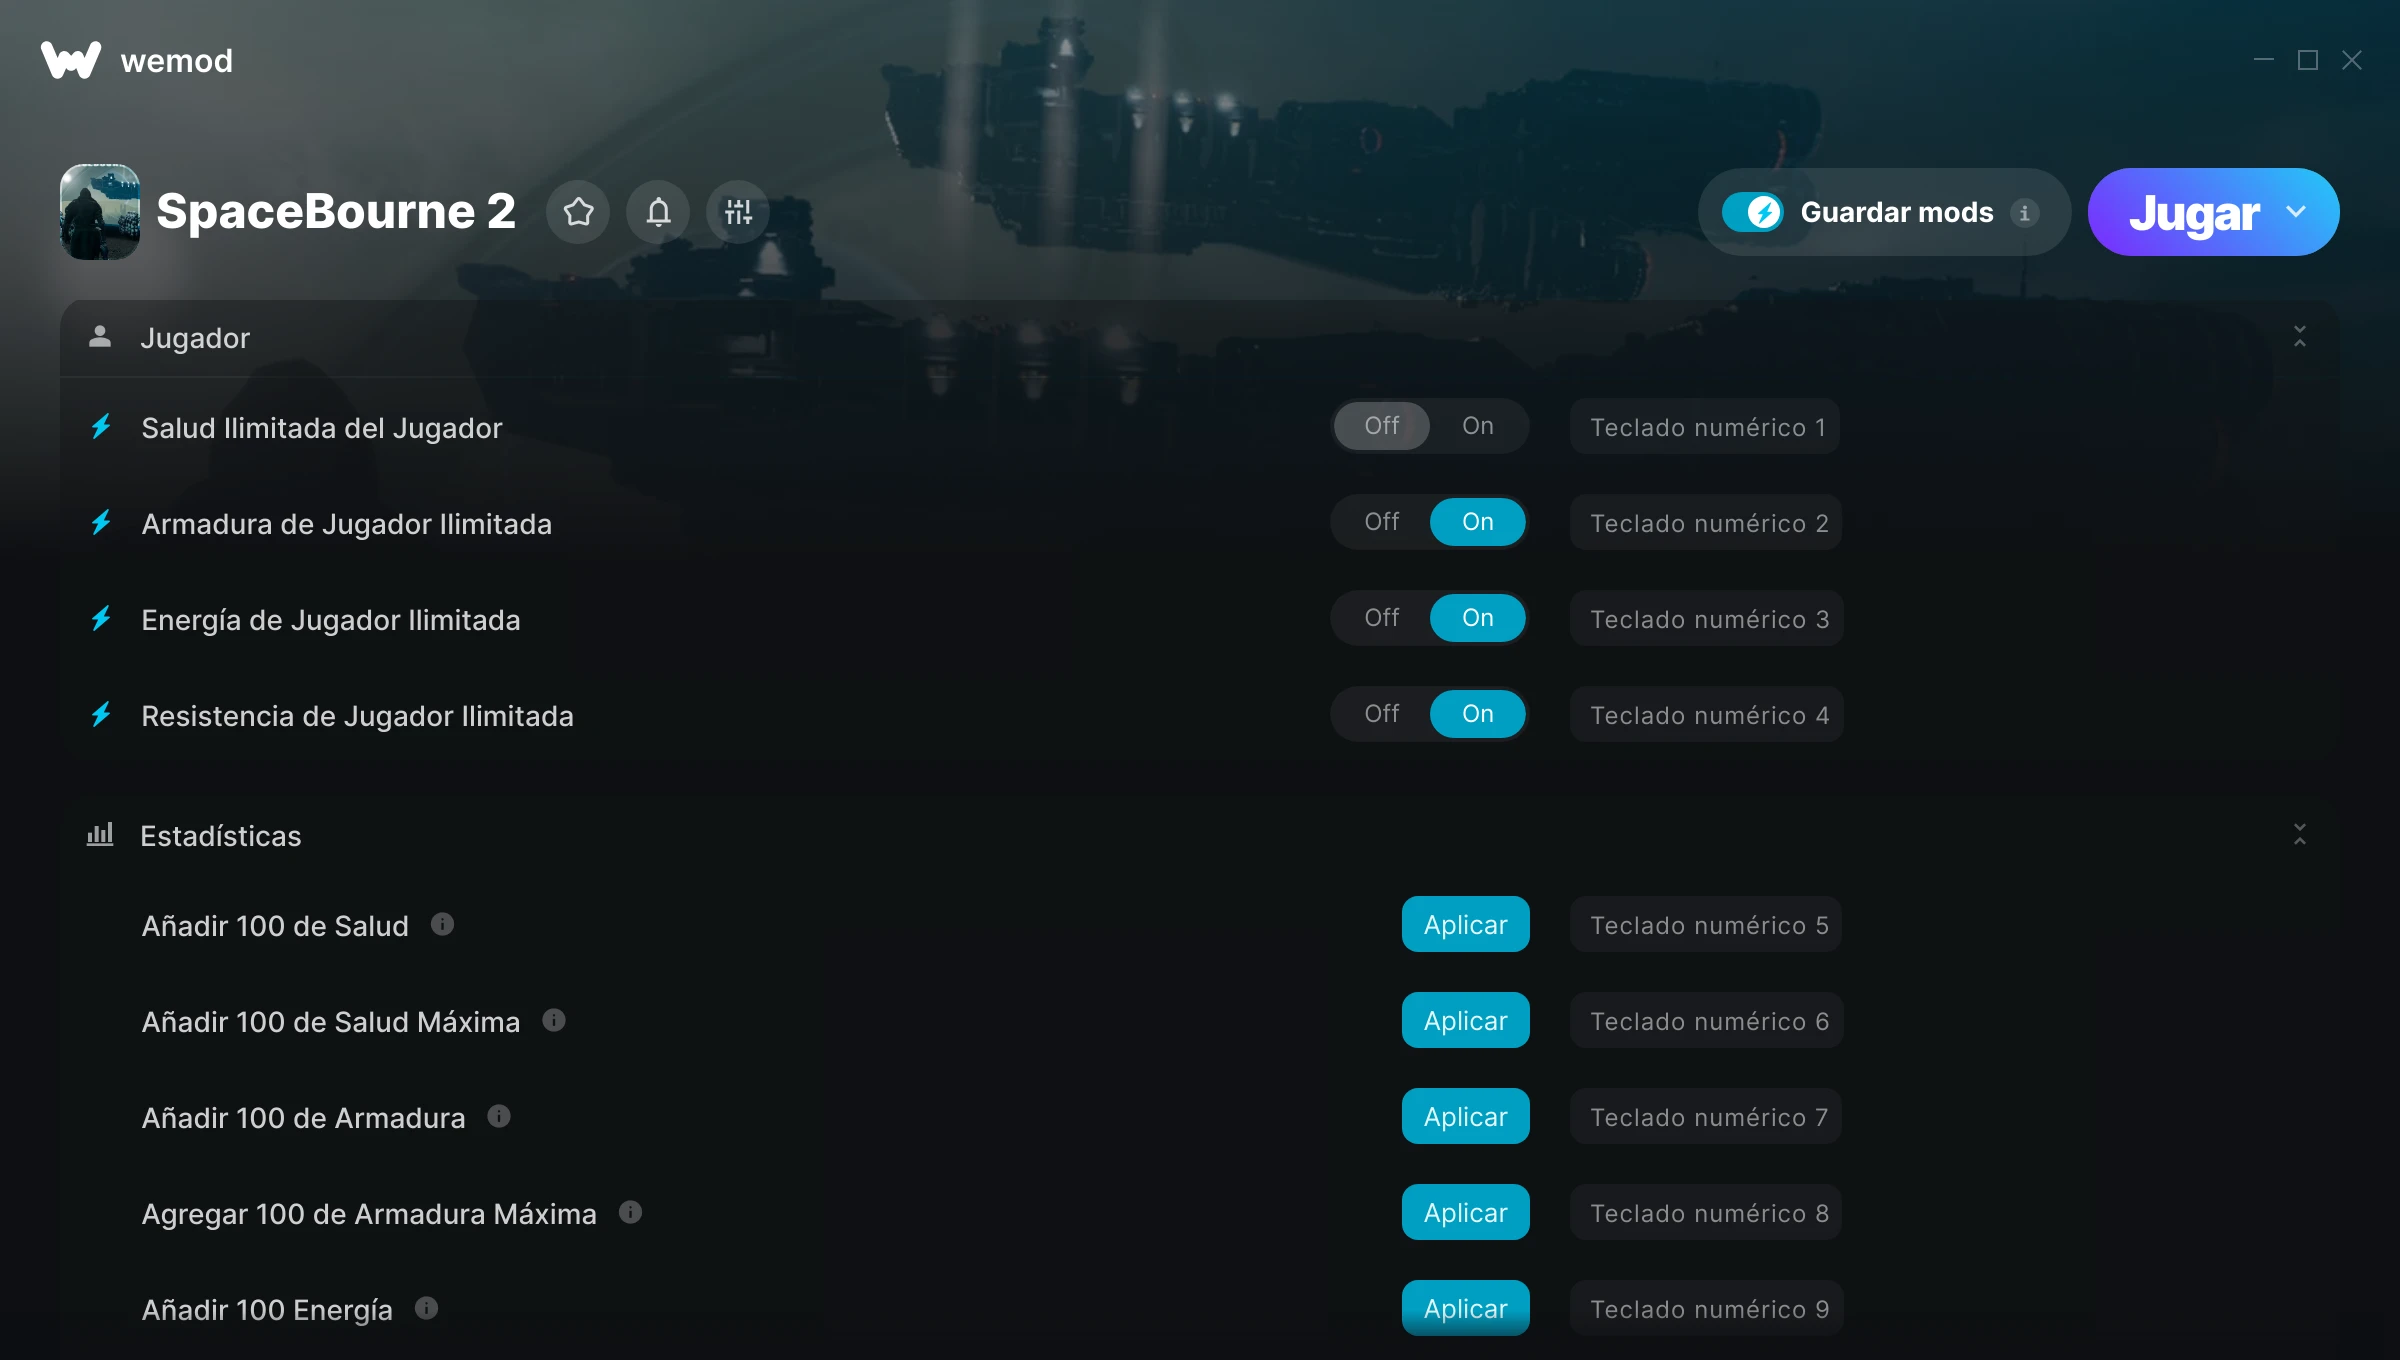Show info for Añadir 100 de Salud Máxima
2400x1360 pixels.
click(x=554, y=1020)
